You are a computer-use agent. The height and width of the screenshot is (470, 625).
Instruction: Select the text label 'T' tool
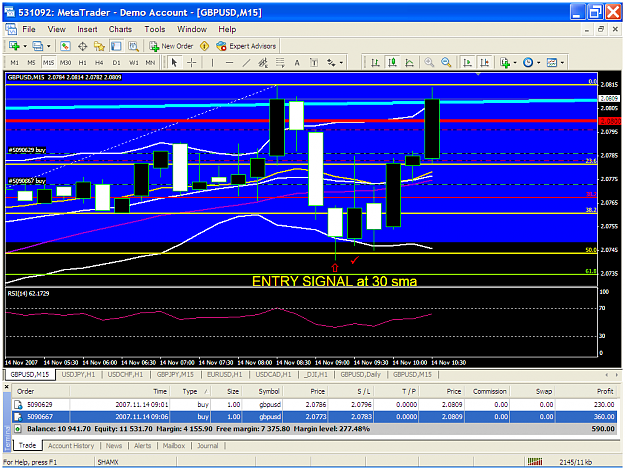point(314,63)
